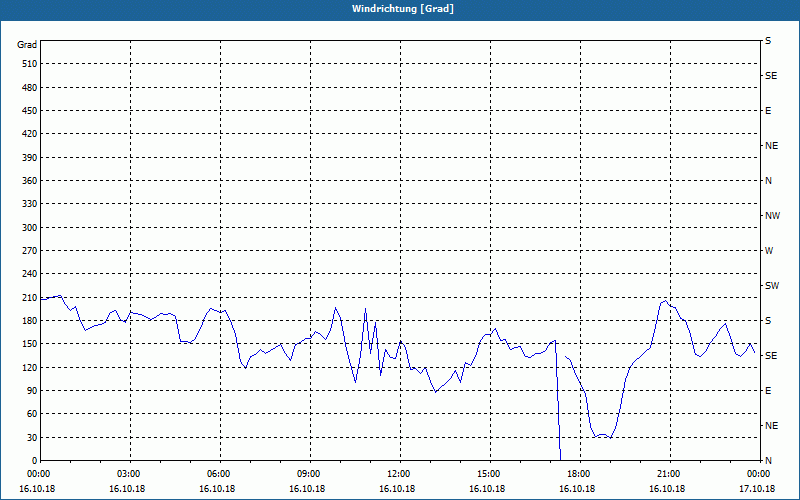The height and width of the screenshot is (500, 800).
Task: Click the 360 degree tick label
Action: pos(30,181)
